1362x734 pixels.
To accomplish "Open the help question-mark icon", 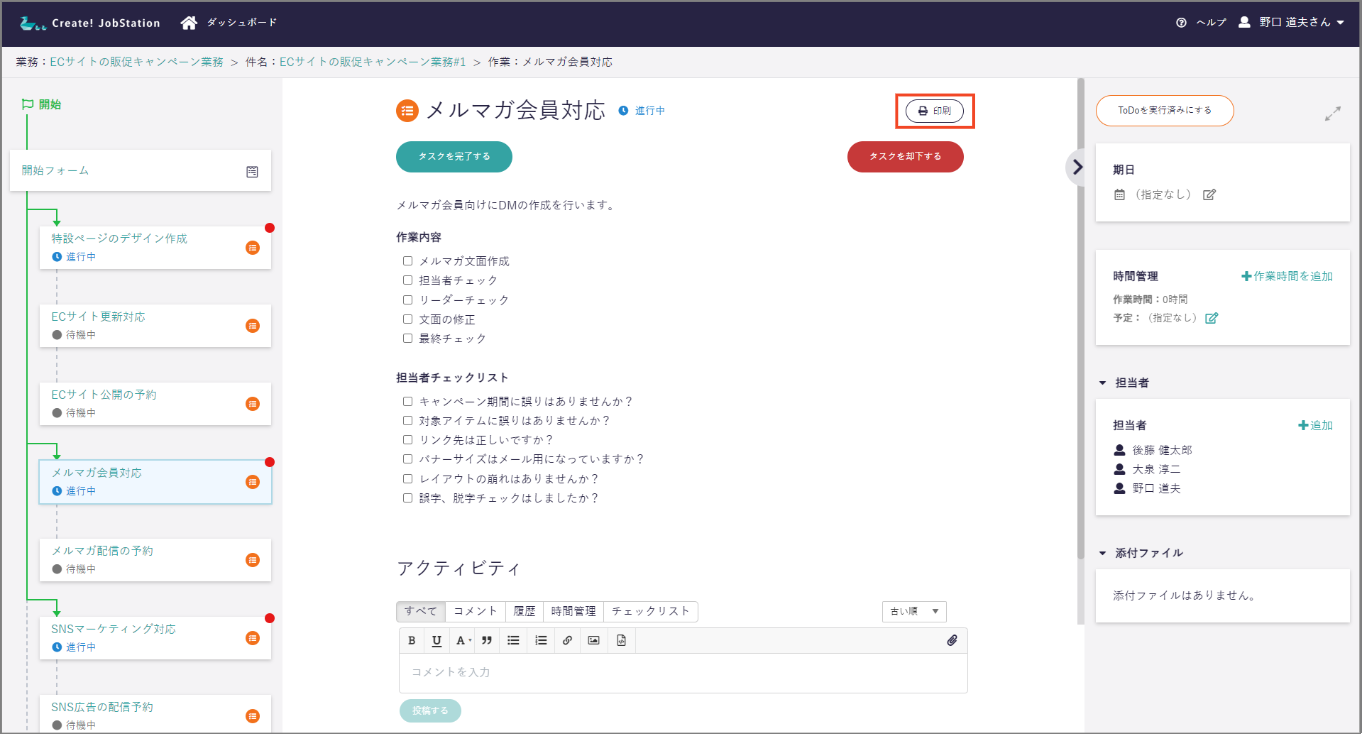I will coord(1181,23).
